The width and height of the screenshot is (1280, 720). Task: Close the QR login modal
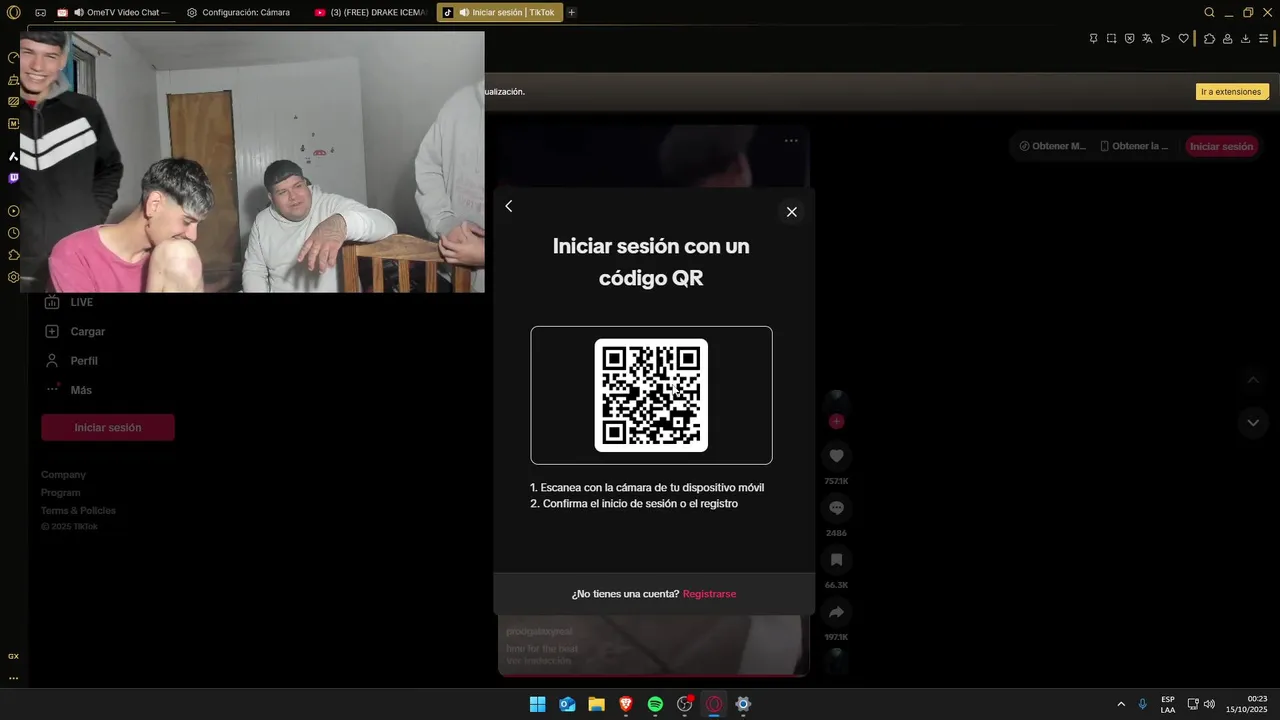click(x=791, y=212)
